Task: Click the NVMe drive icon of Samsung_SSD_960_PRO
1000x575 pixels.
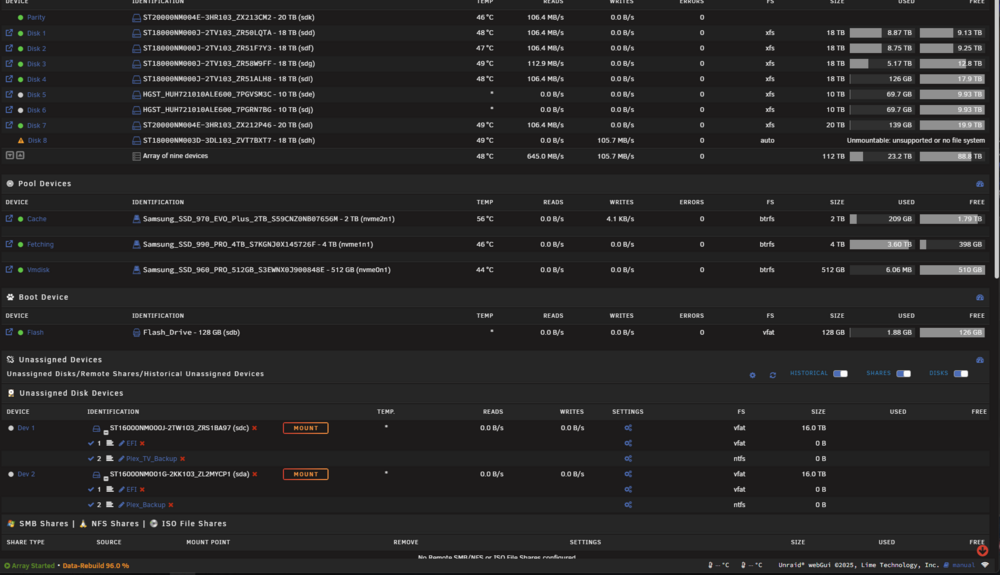Action: (136, 270)
